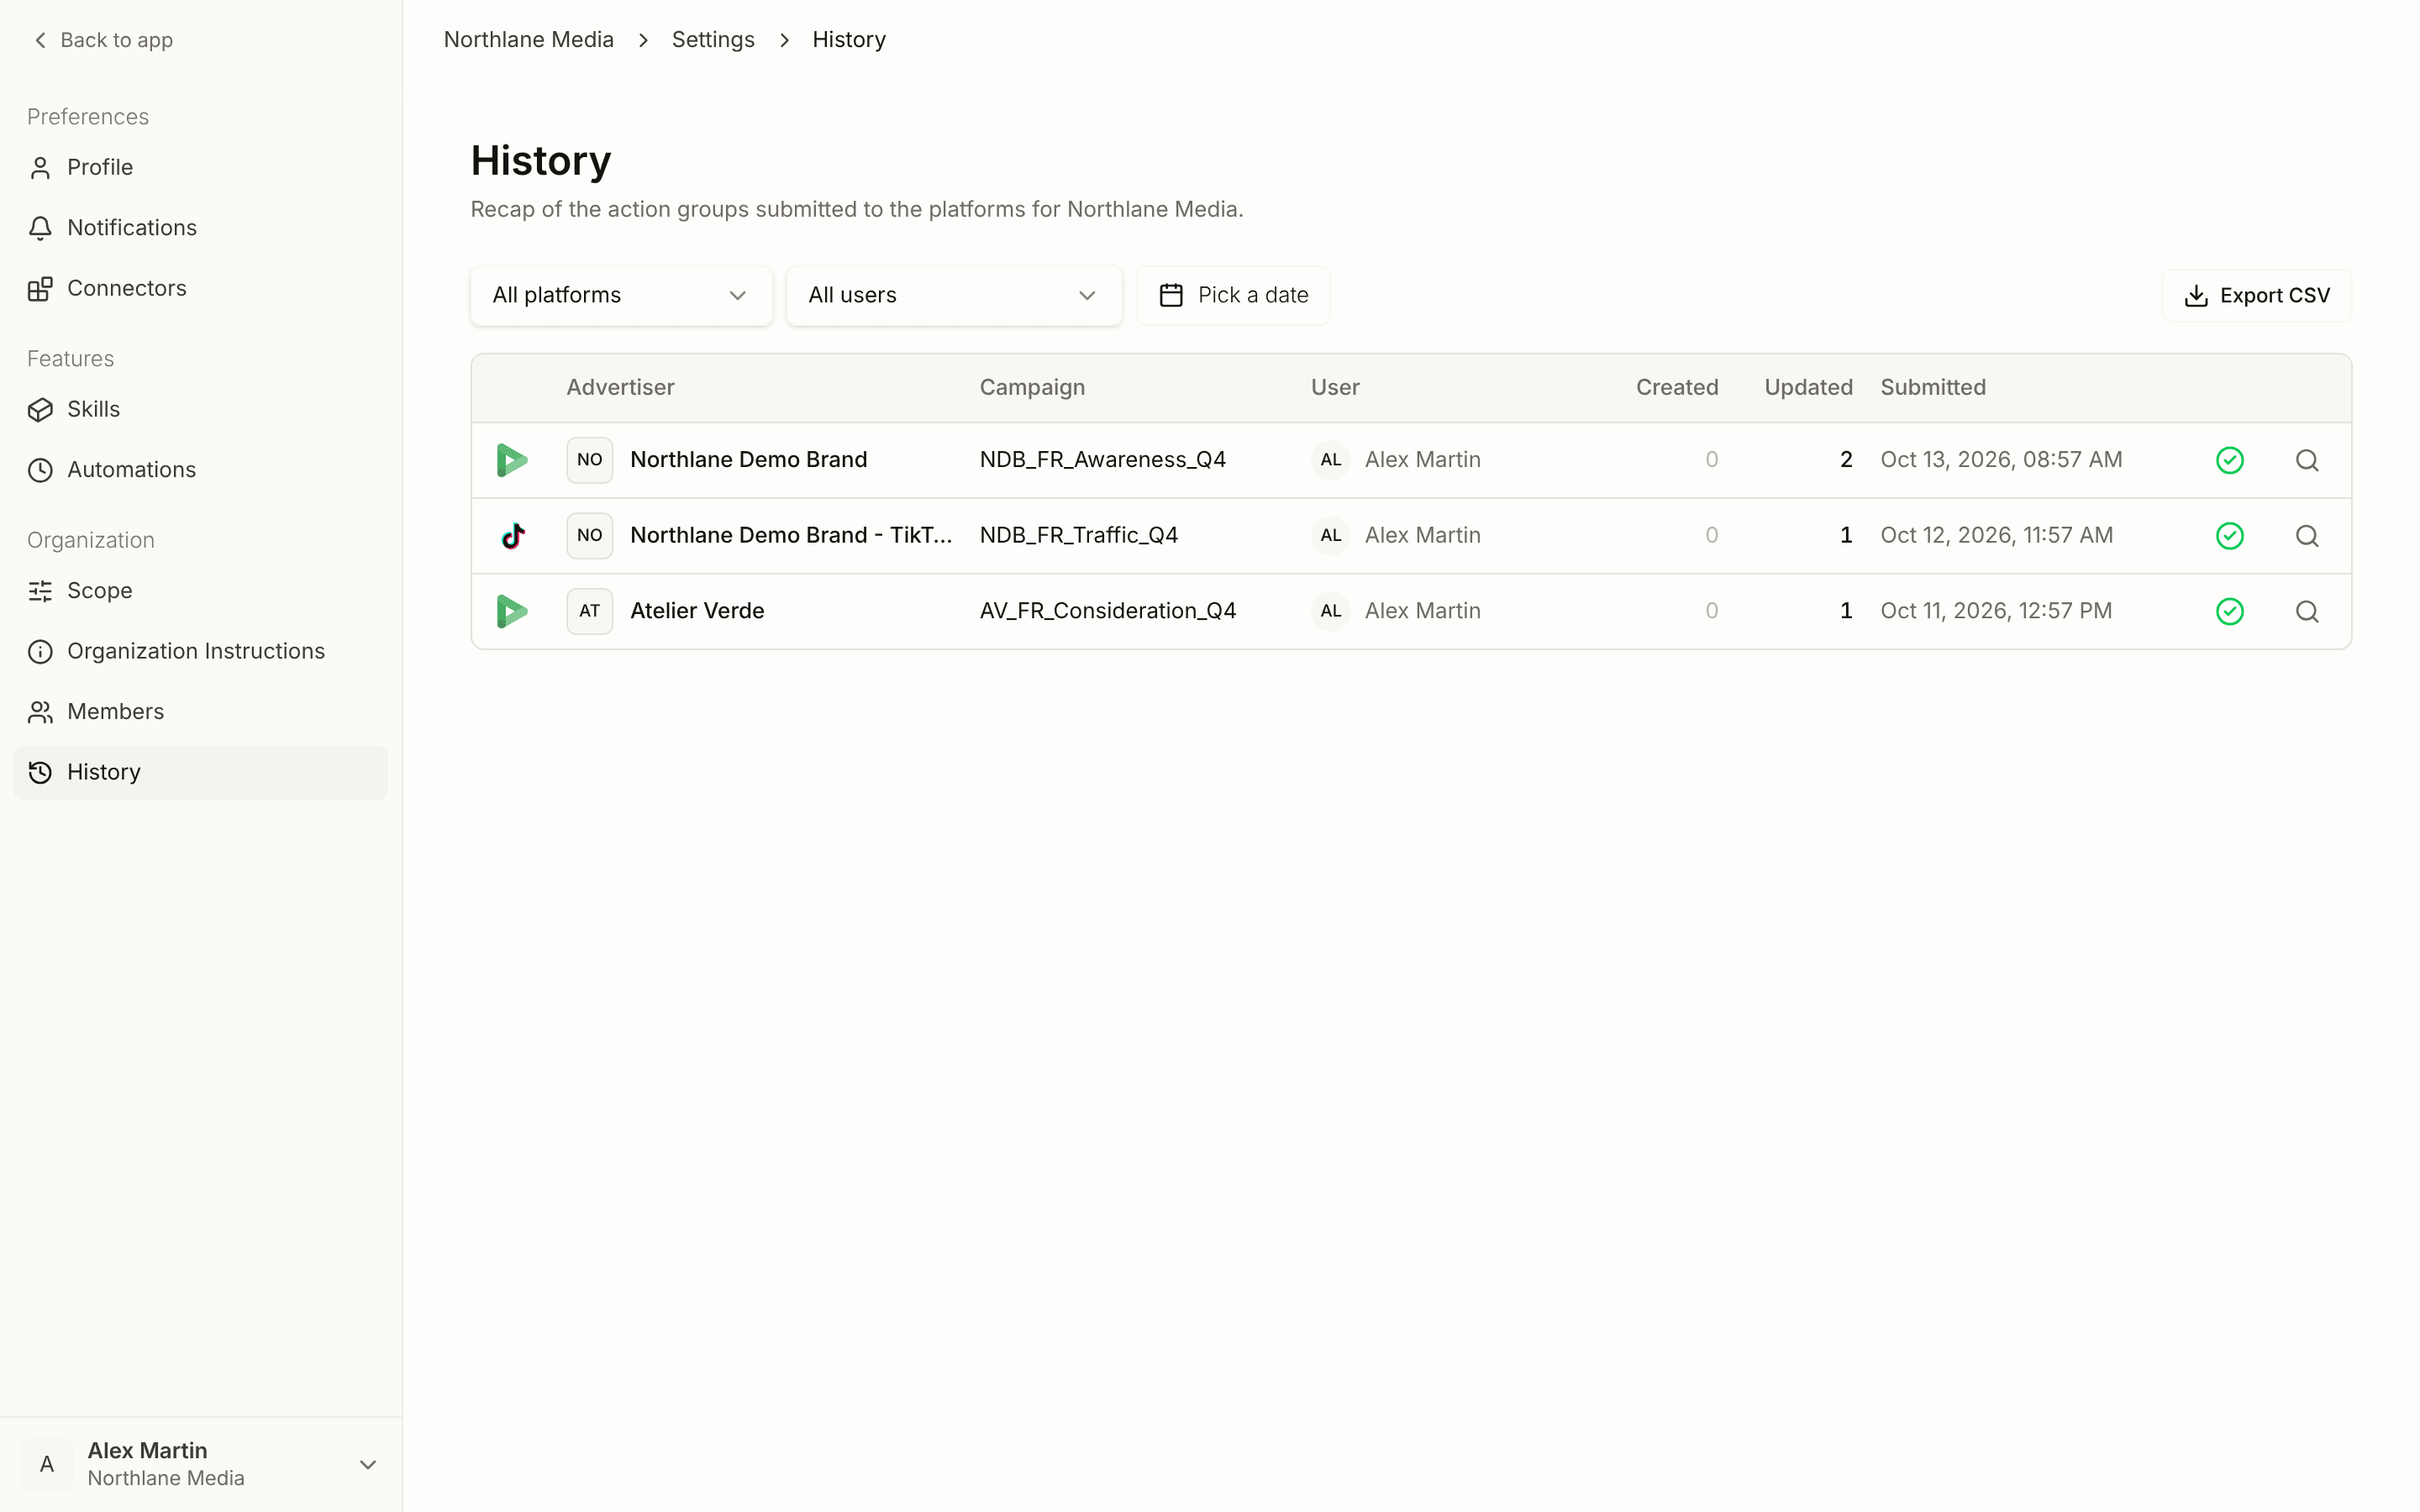Image resolution: width=2420 pixels, height=1512 pixels.
Task: Click campaign AV_FR_Consideration_Q4
Action: click(1107, 611)
